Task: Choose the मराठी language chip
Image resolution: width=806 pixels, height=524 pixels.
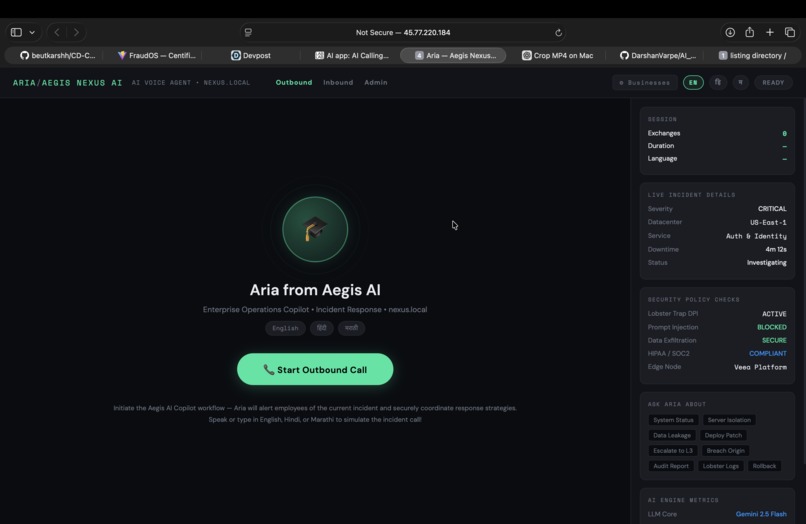Action: pos(351,328)
